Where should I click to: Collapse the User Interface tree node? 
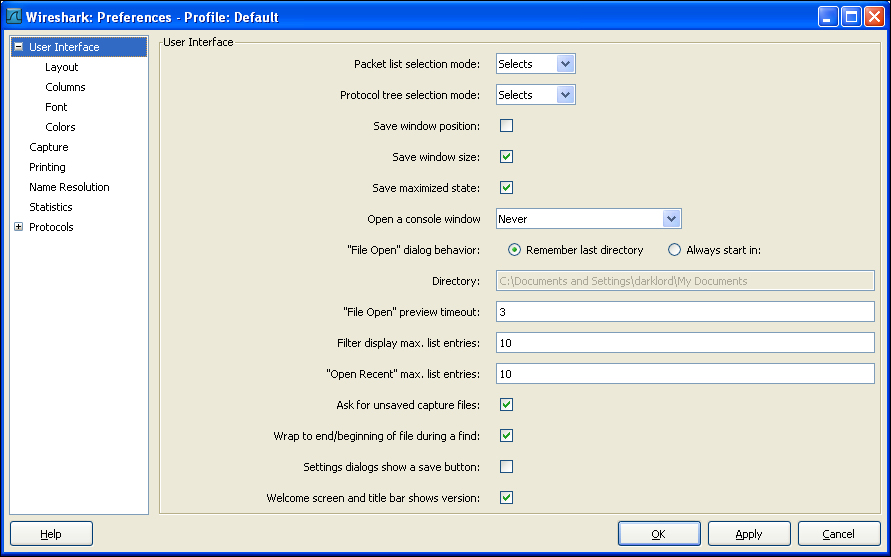[x=18, y=47]
